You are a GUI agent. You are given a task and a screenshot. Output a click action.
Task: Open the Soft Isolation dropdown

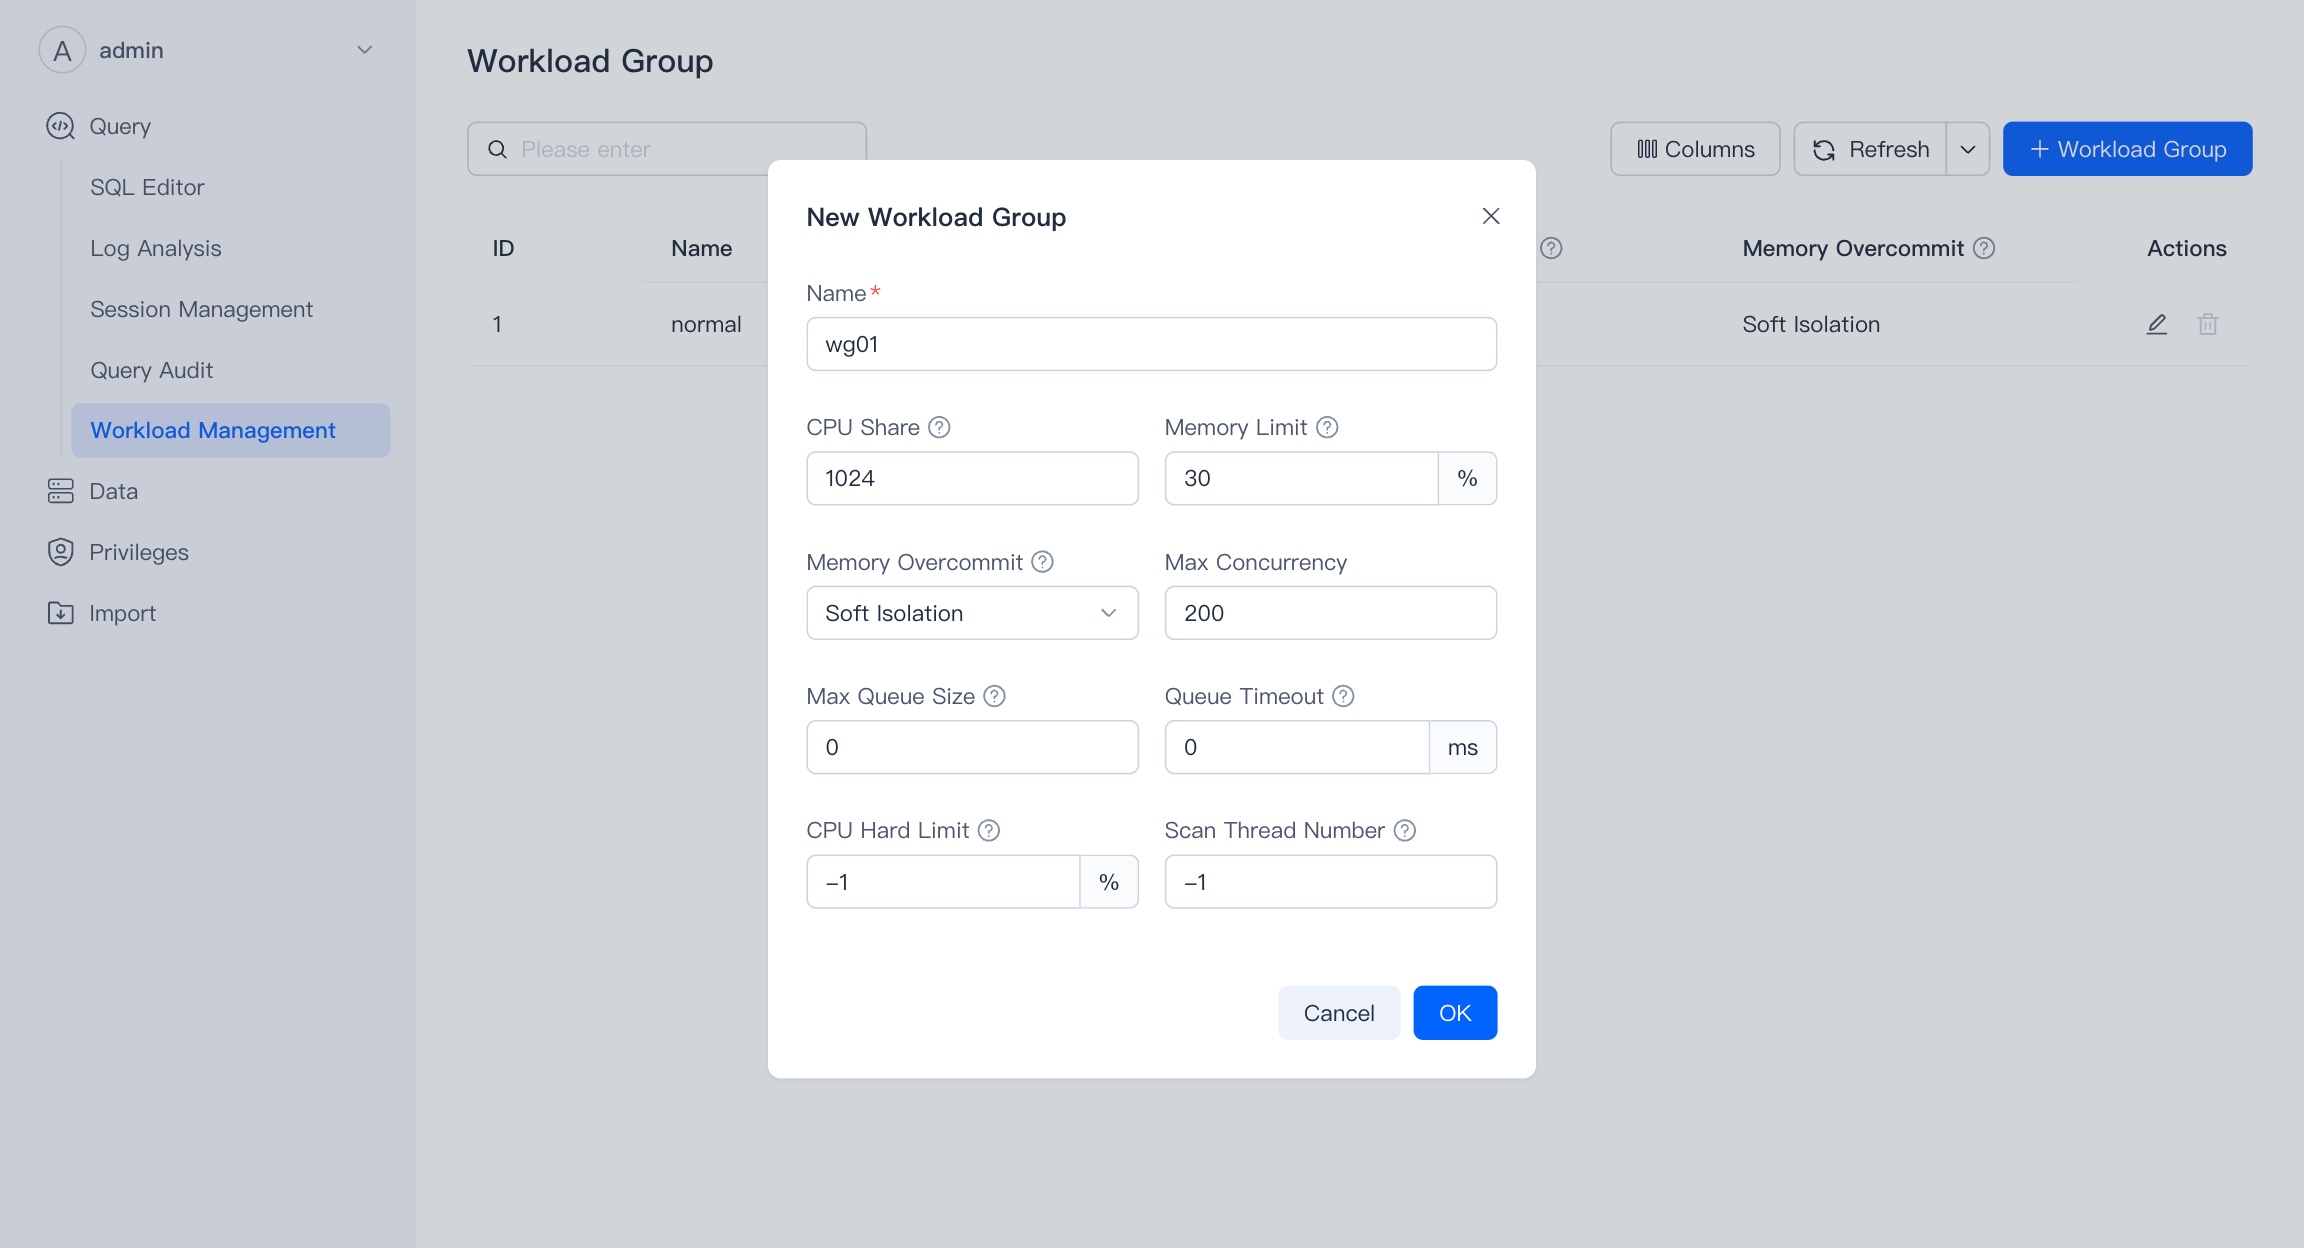(x=971, y=613)
